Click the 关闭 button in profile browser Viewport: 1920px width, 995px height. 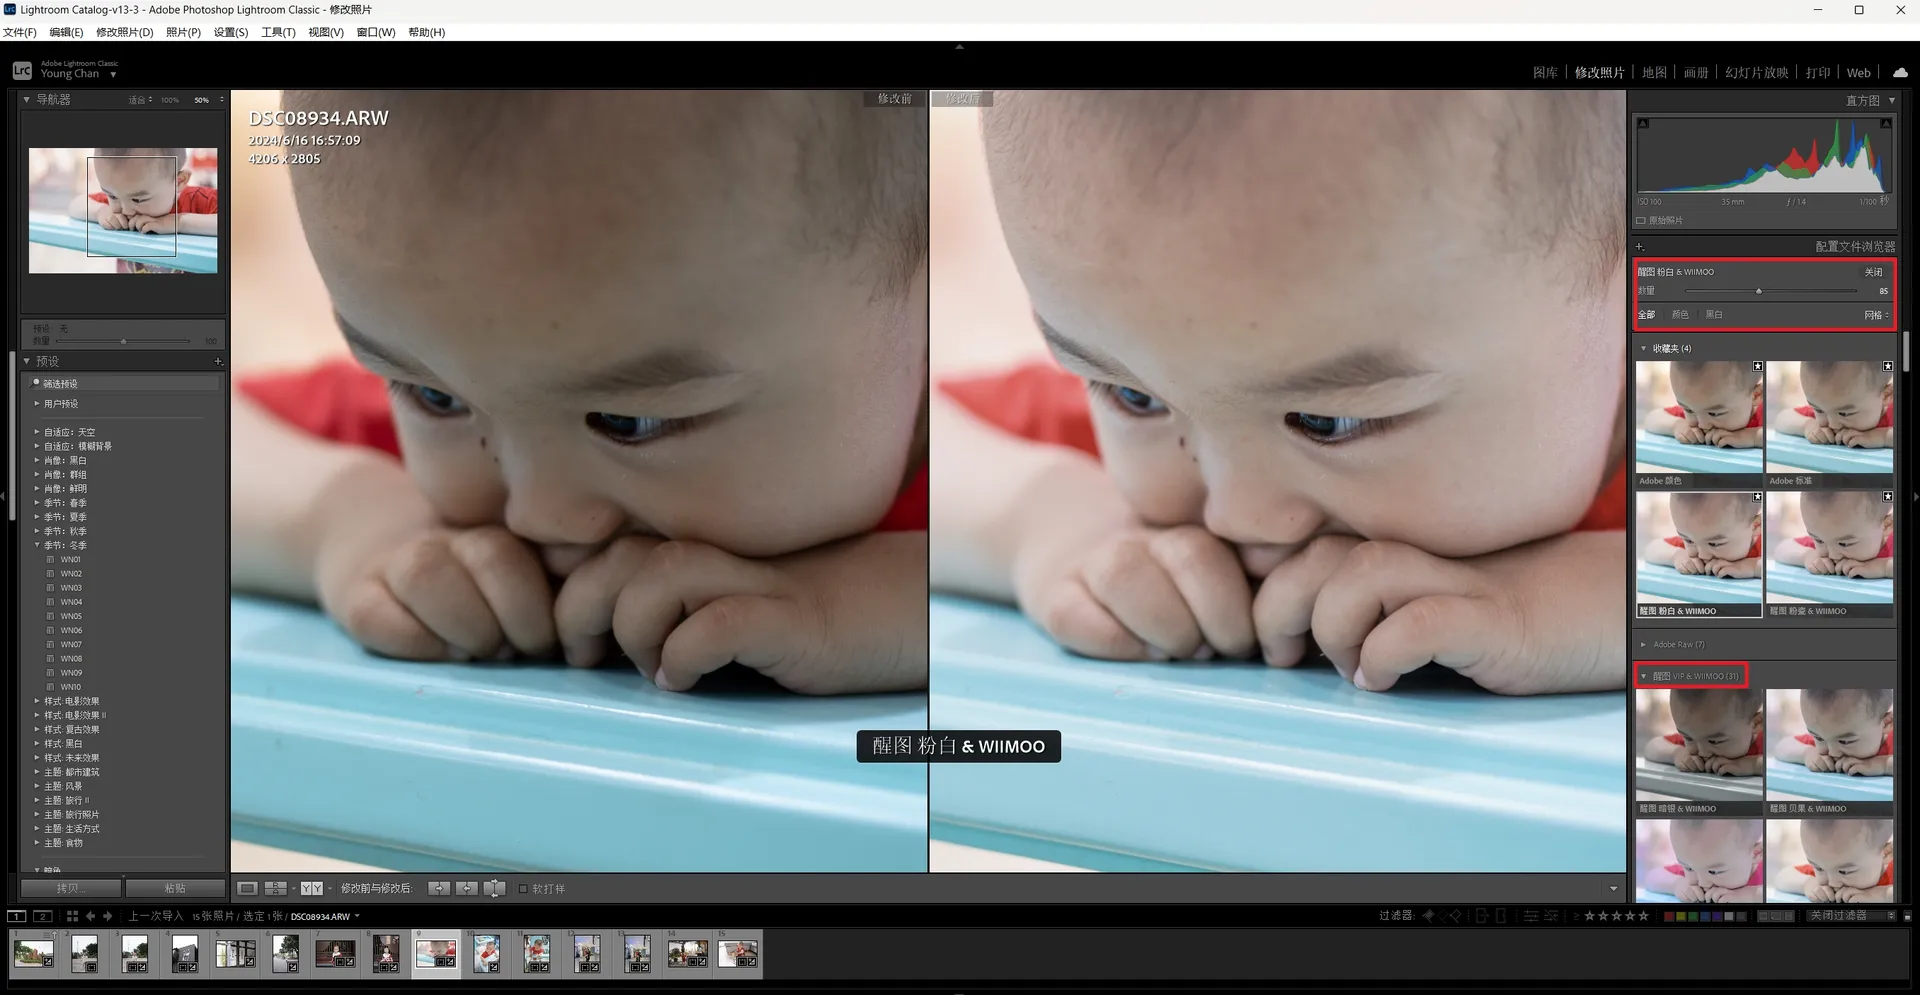[1872, 272]
